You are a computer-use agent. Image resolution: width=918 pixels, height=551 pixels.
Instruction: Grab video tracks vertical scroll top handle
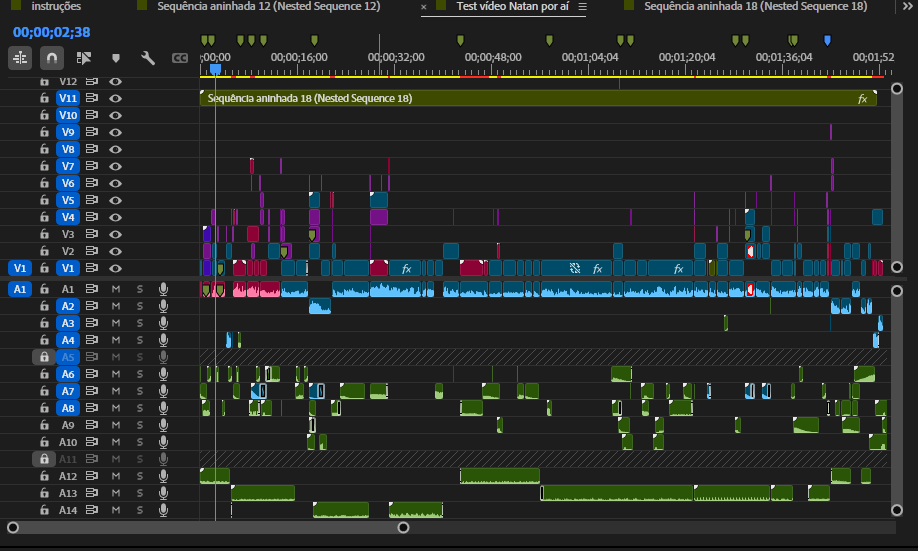(x=897, y=88)
